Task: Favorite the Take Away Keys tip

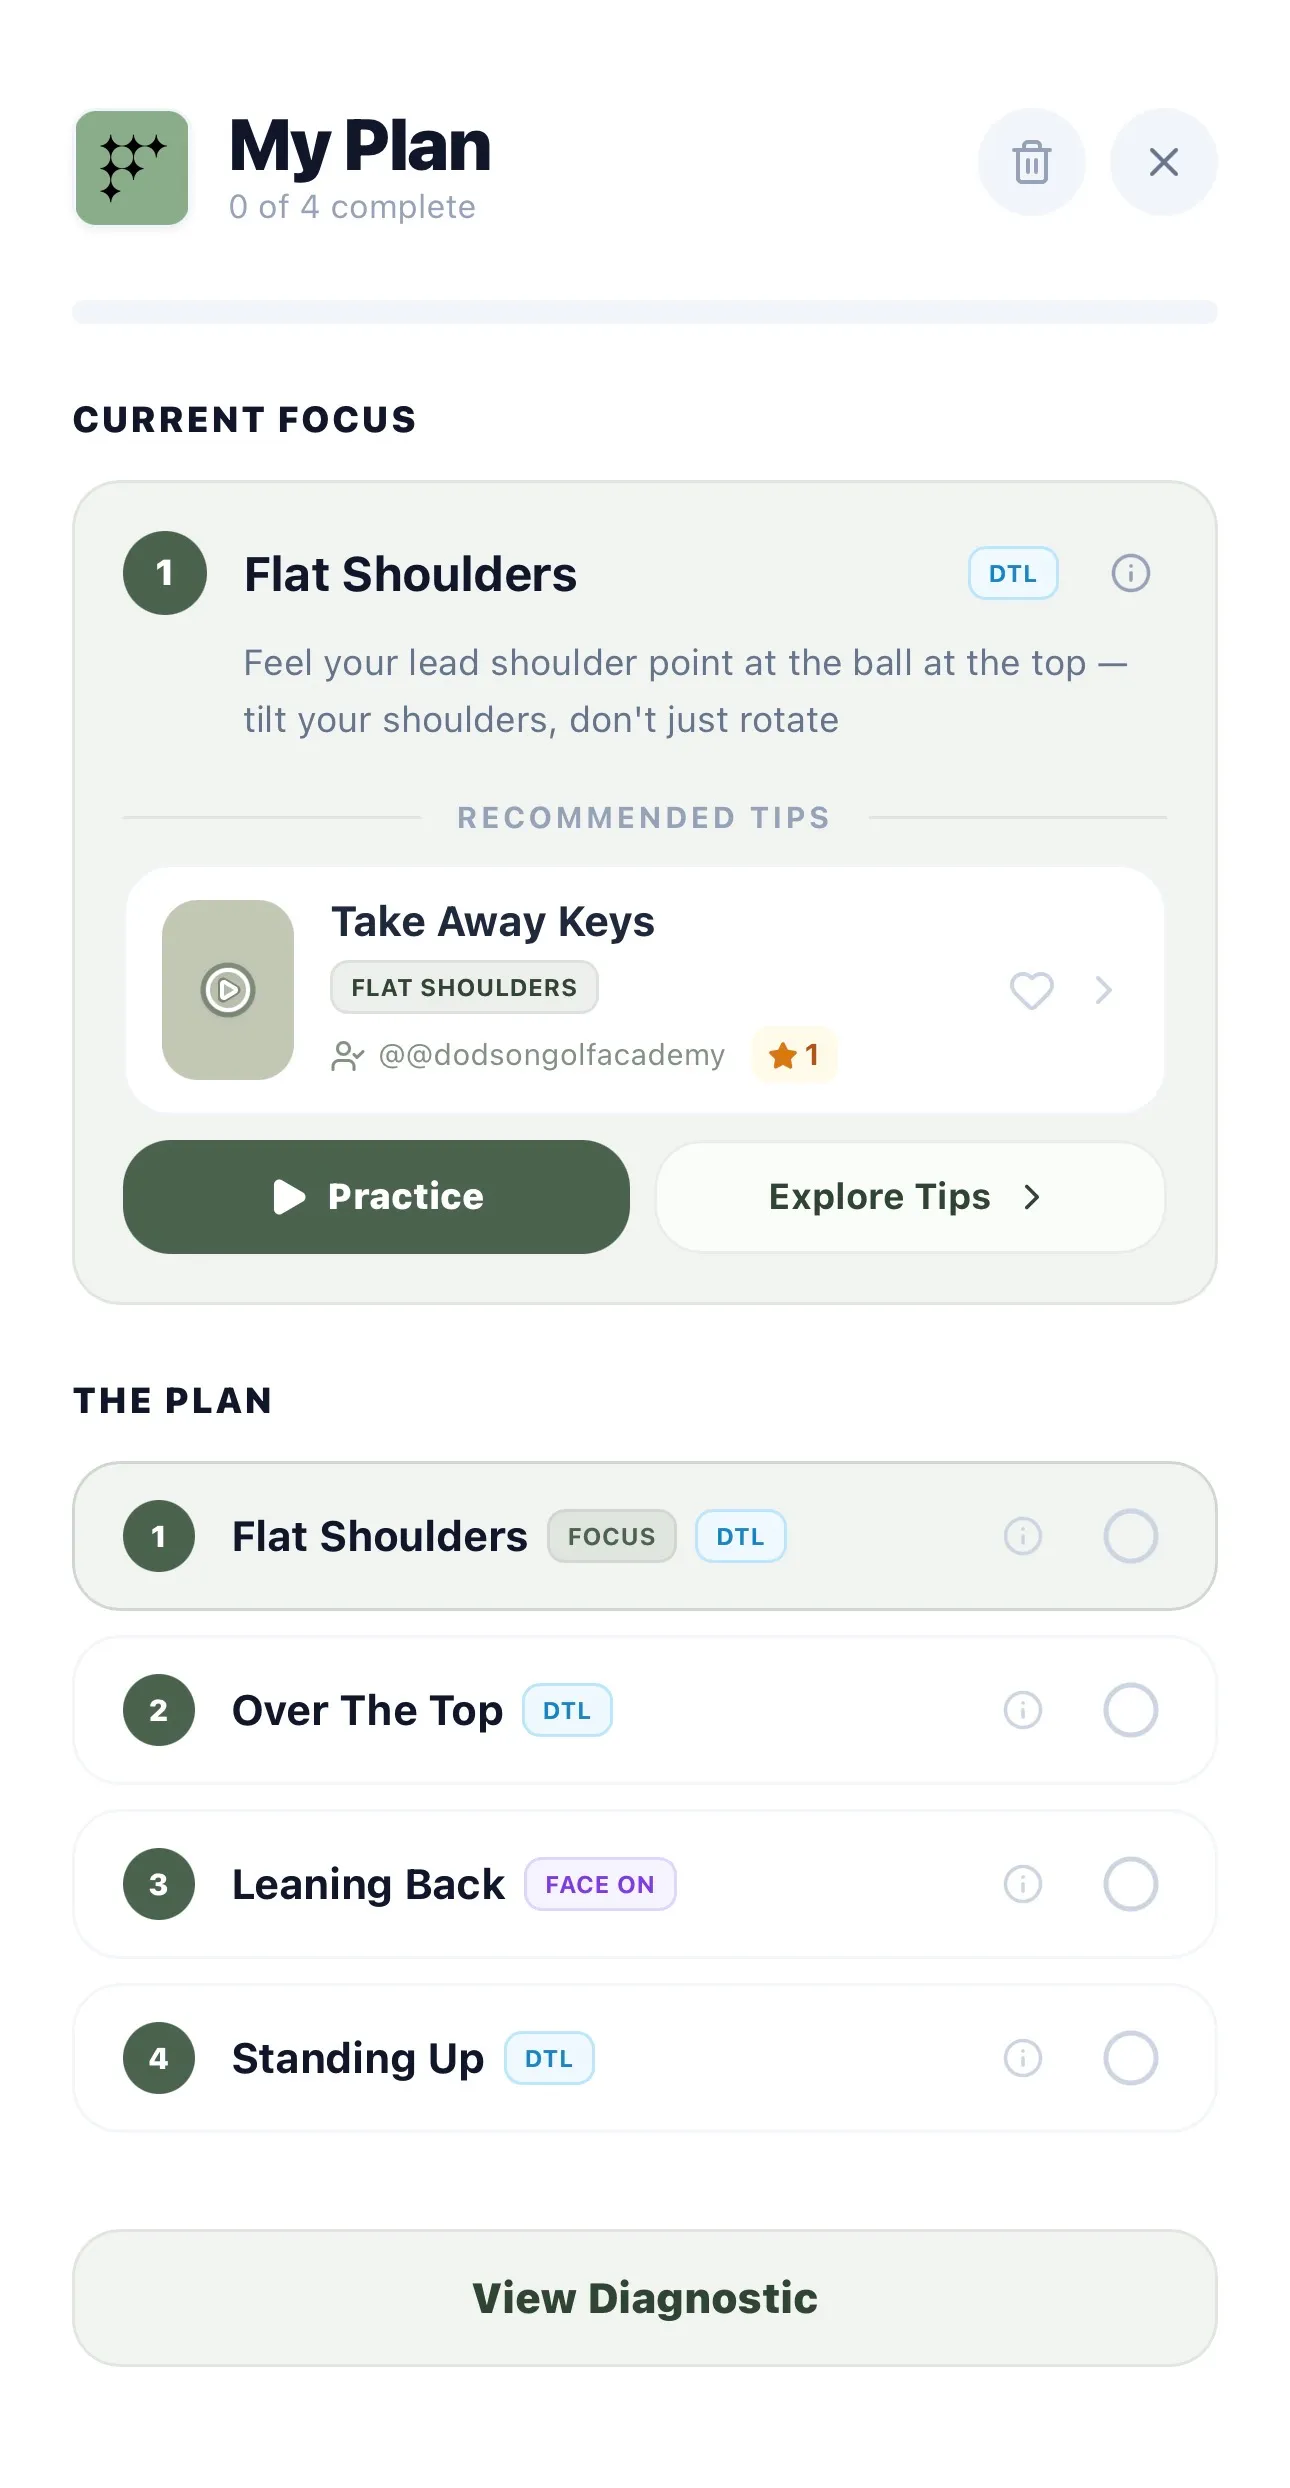Action: pos(1031,990)
